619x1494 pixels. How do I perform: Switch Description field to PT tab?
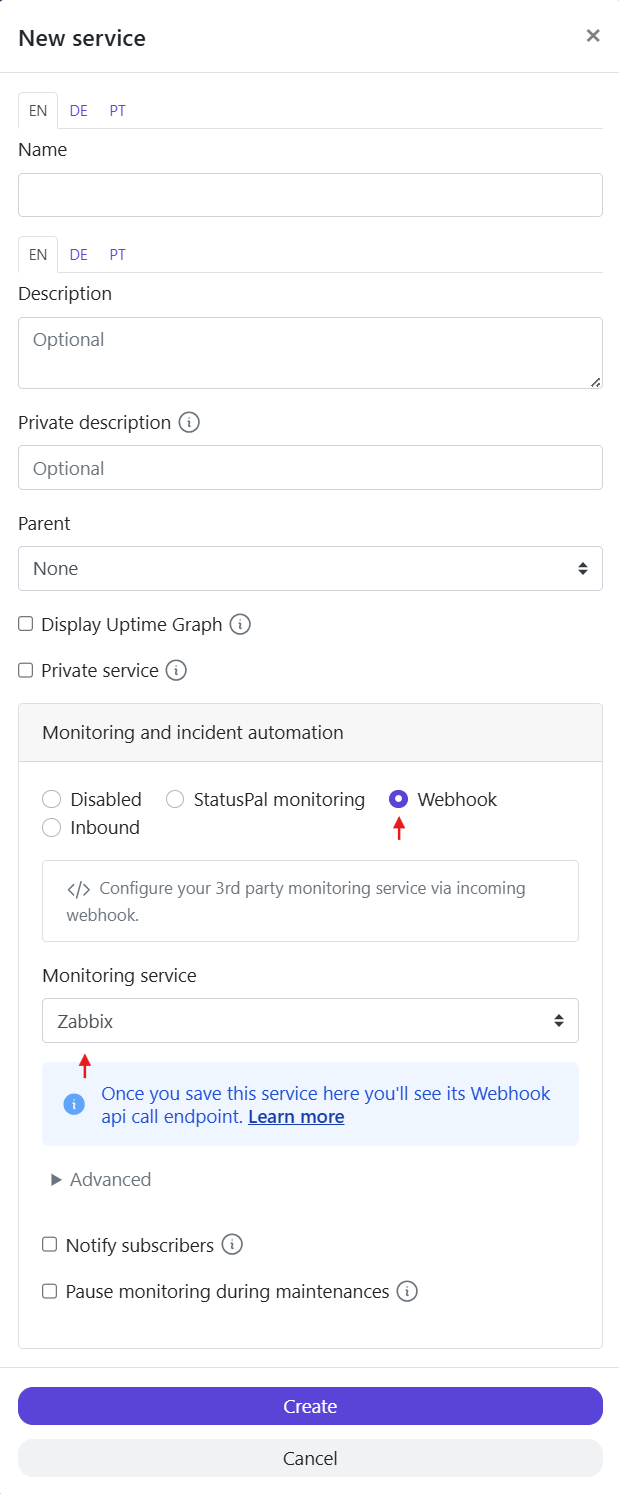point(118,255)
